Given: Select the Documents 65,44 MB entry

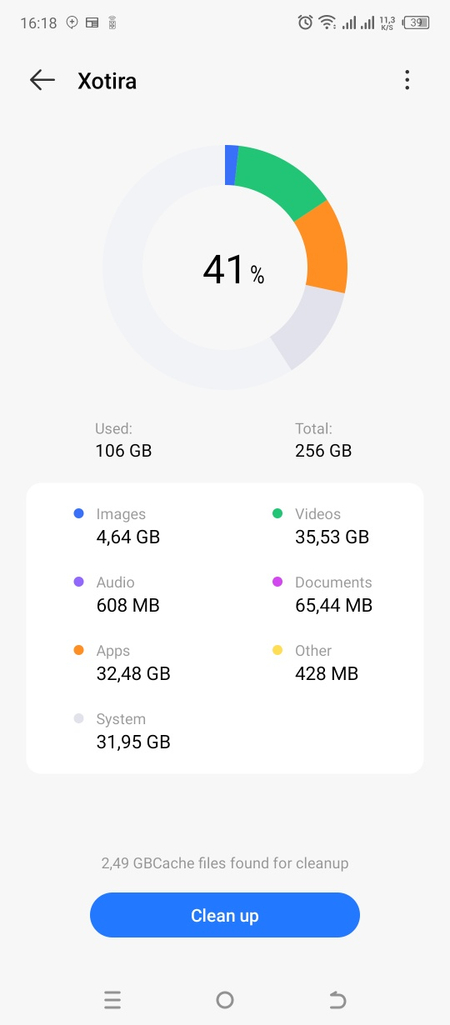Looking at the screenshot, I should pos(322,594).
